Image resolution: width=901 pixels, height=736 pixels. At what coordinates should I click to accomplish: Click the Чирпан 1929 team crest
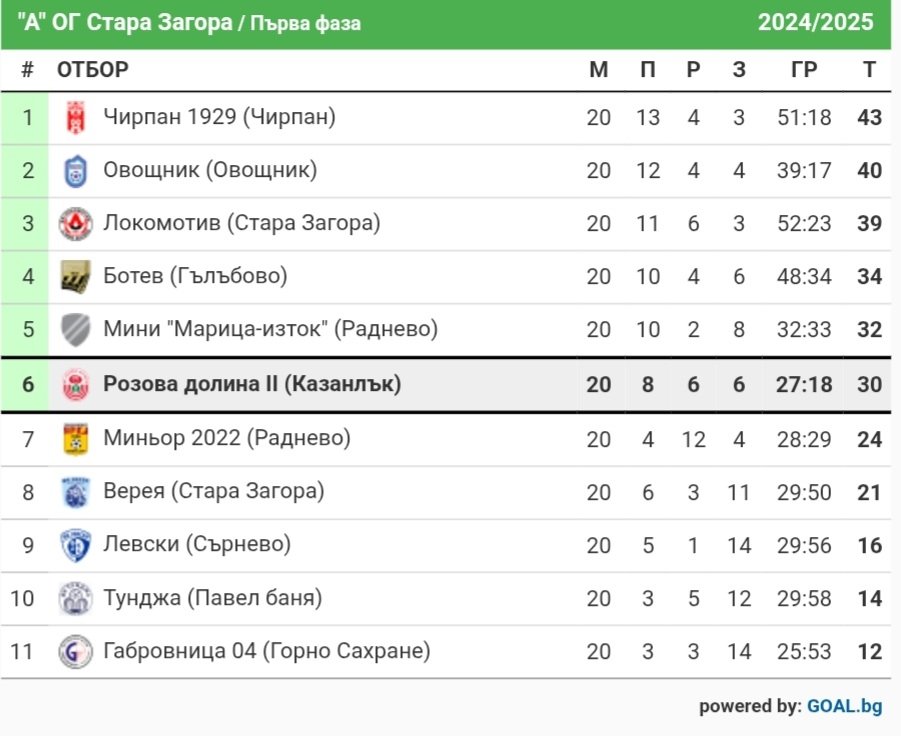coord(76,118)
